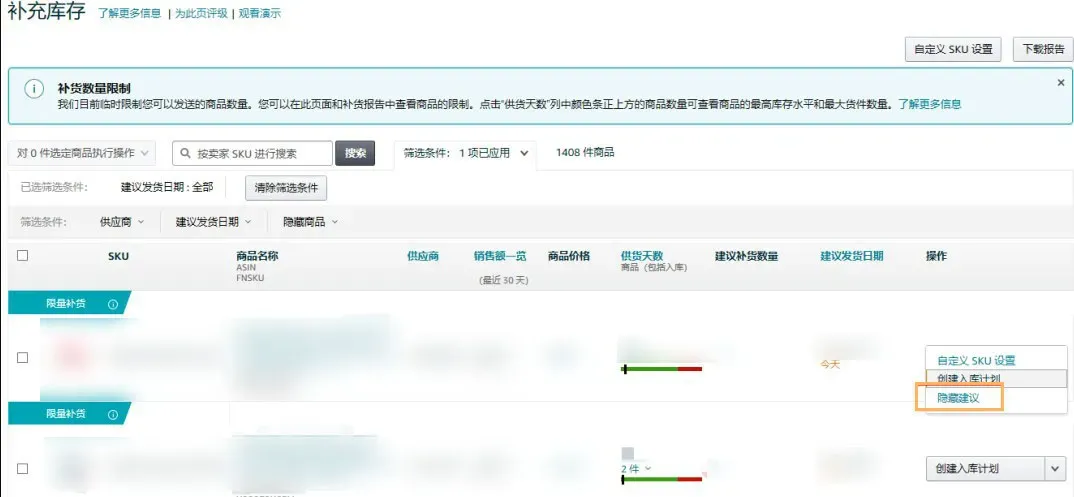Expand the 2 件 quantity dropdown
This screenshot has height=497, width=1074.
coord(636,468)
